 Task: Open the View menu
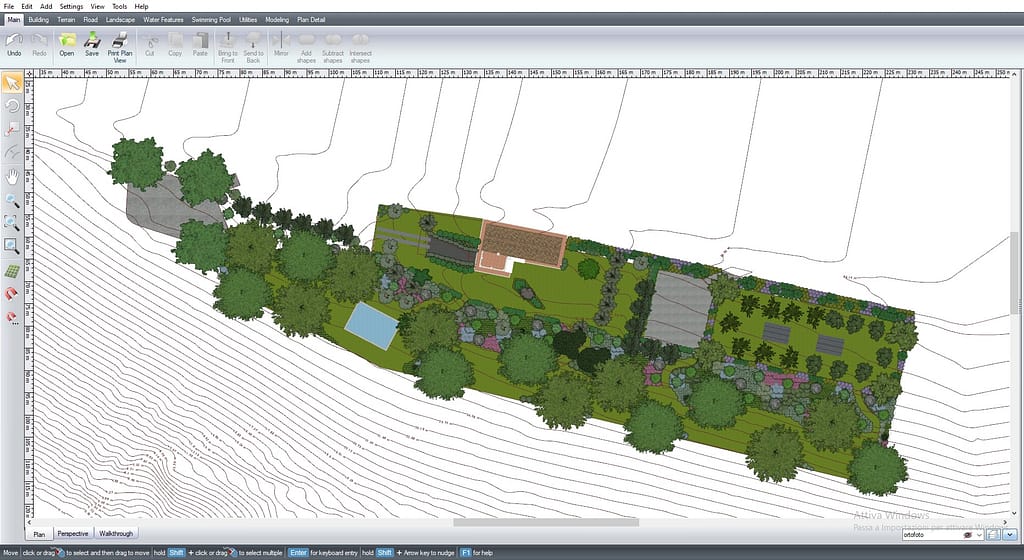97,7
